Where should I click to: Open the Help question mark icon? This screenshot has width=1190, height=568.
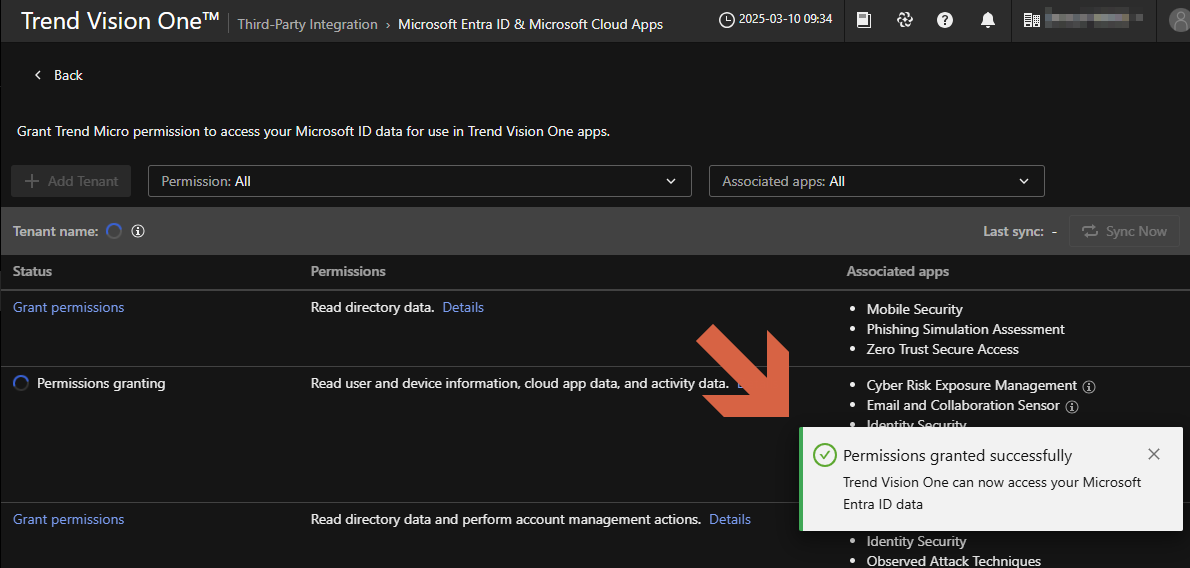pos(945,20)
